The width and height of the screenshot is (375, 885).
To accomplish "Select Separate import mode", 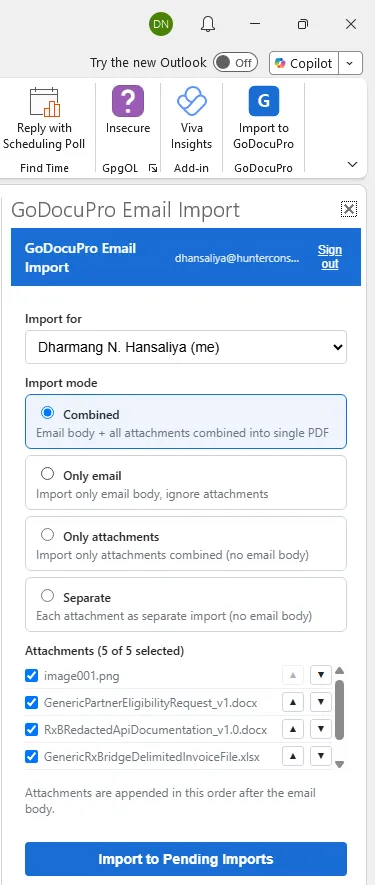I will pyautogui.click(x=47, y=596).
